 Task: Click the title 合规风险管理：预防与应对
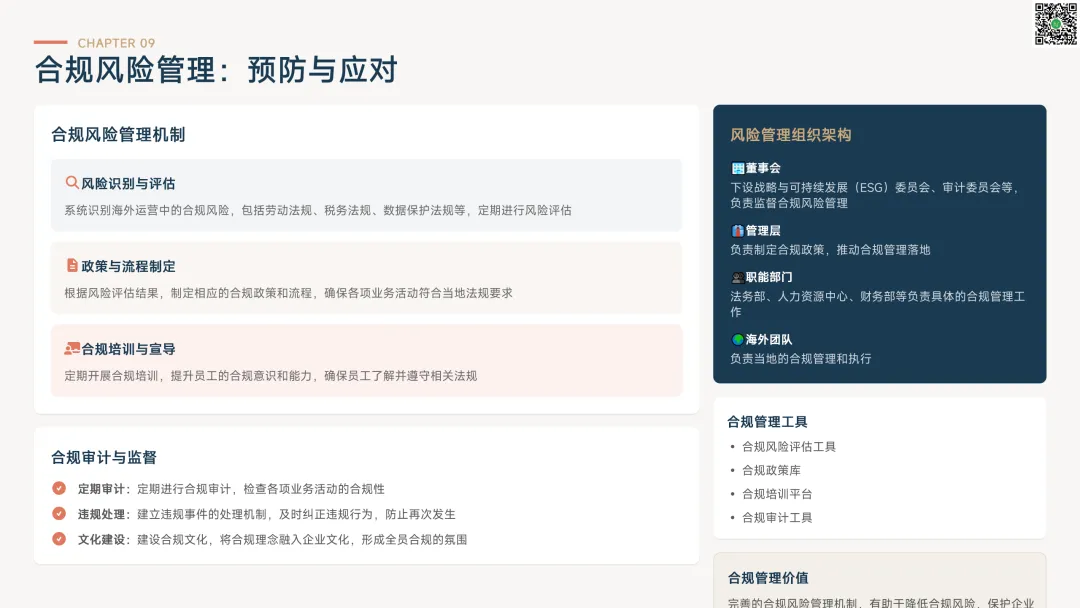click(216, 70)
